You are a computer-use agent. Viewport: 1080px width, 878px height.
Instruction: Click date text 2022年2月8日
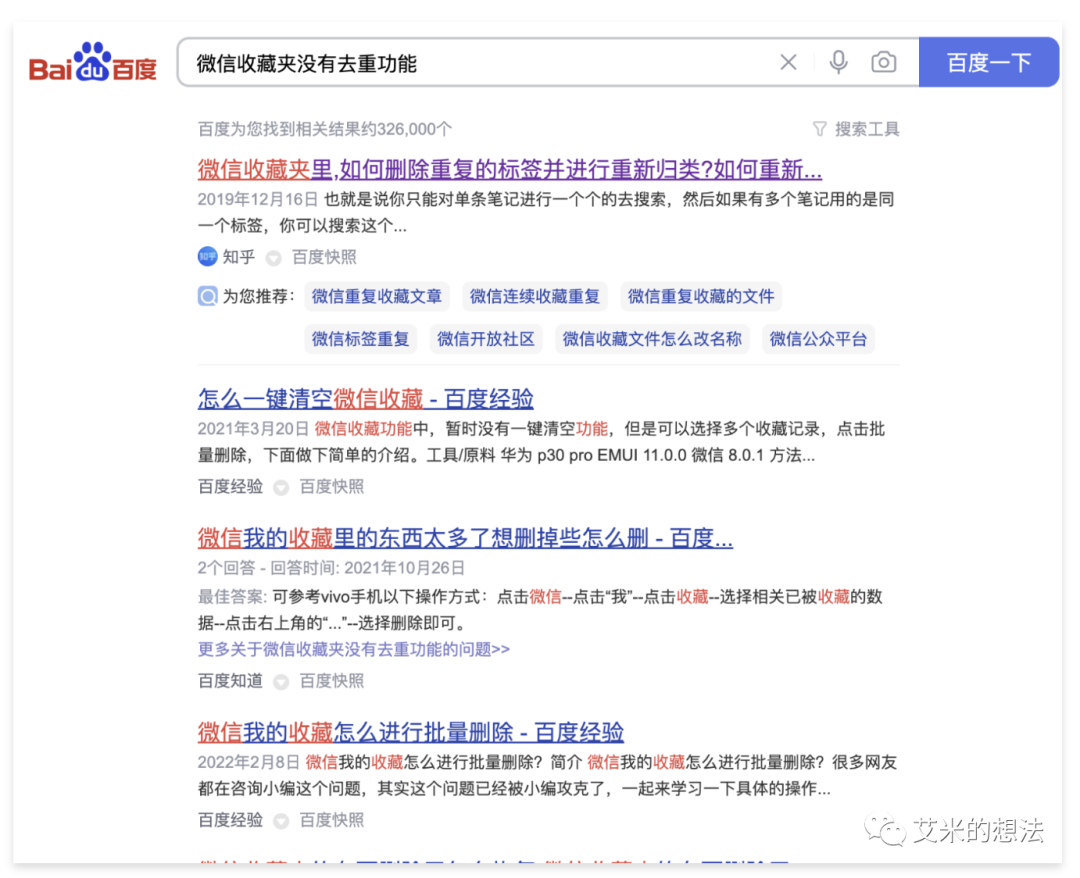point(249,762)
